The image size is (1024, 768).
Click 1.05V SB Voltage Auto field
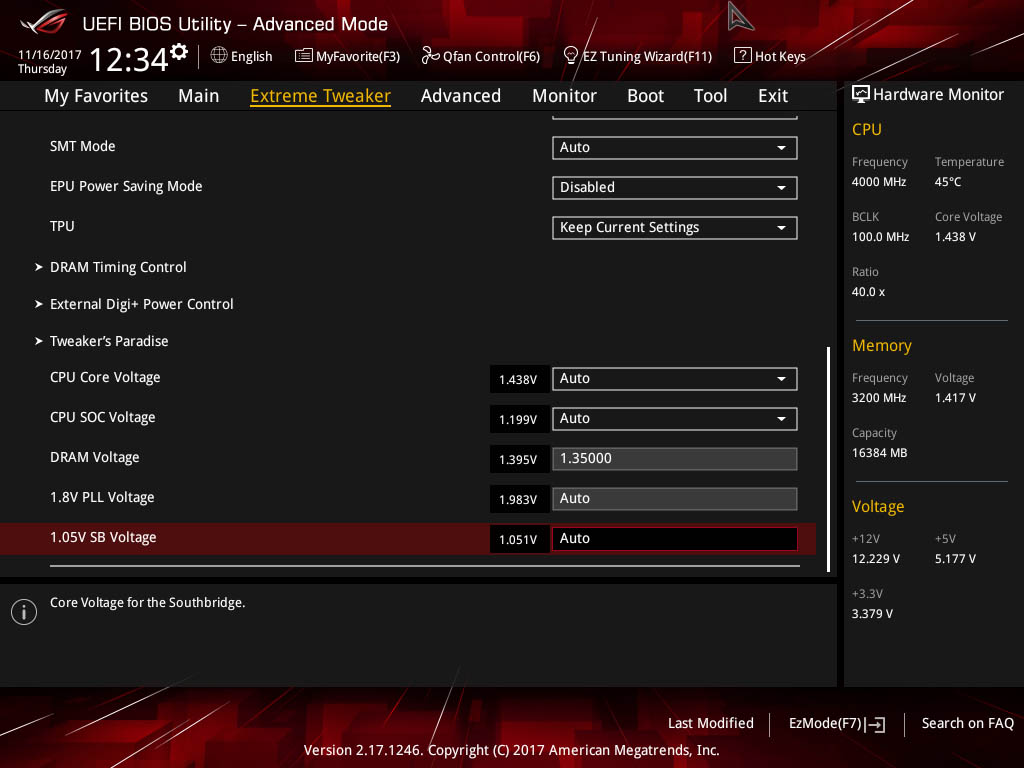point(675,539)
